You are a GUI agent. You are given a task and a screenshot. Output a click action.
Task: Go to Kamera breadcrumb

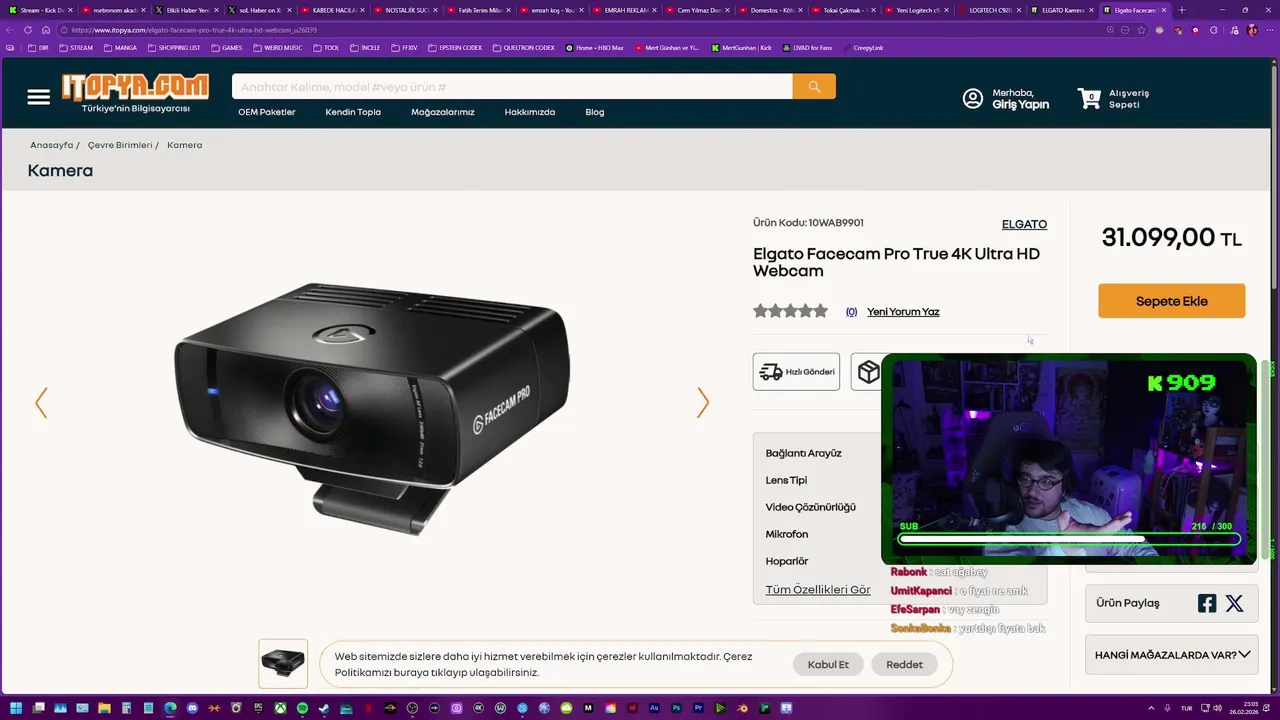click(185, 145)
